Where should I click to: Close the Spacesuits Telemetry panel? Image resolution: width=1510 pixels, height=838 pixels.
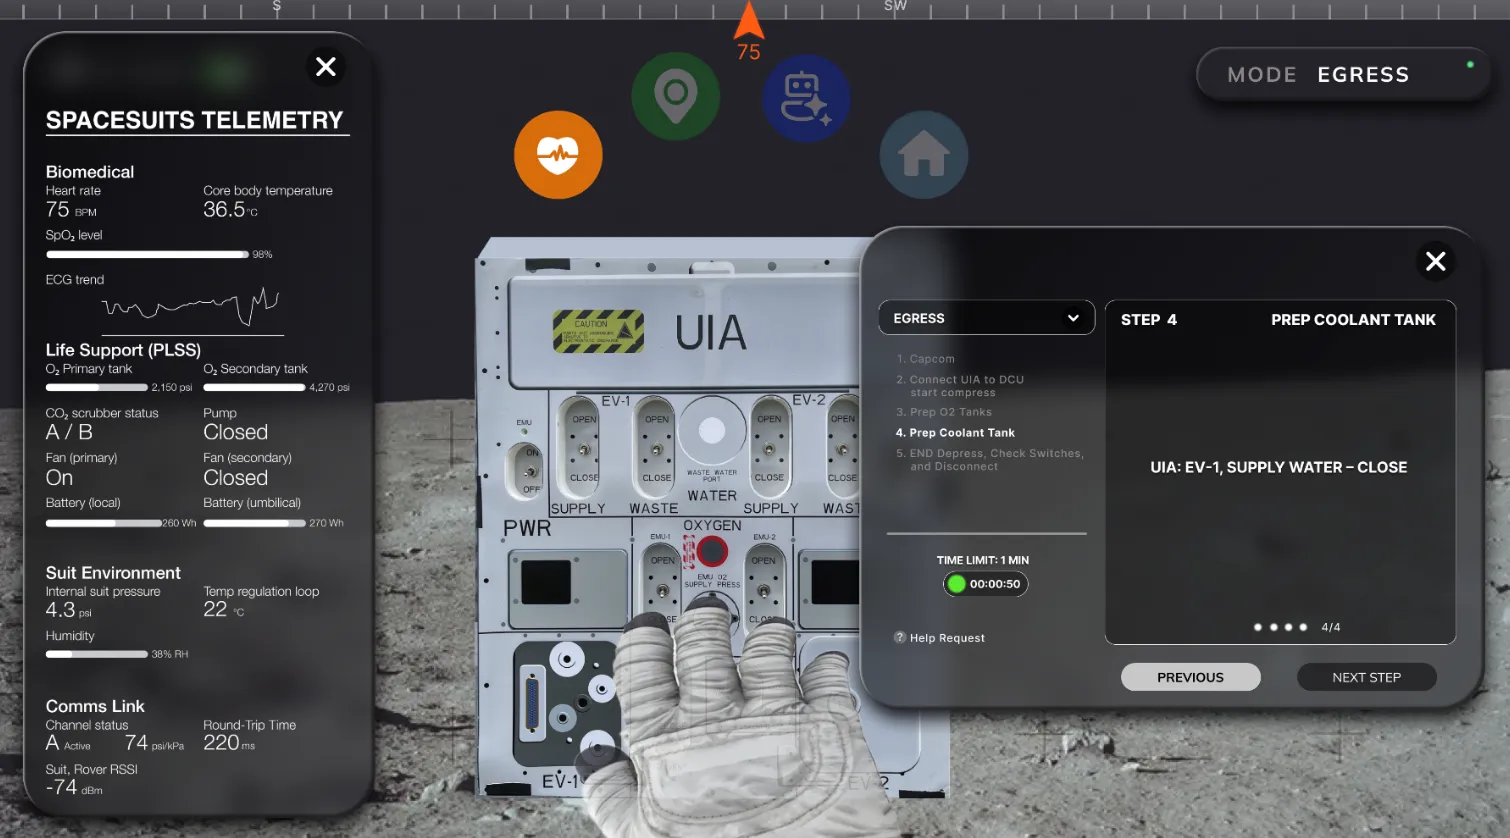(x=326, y=67)
